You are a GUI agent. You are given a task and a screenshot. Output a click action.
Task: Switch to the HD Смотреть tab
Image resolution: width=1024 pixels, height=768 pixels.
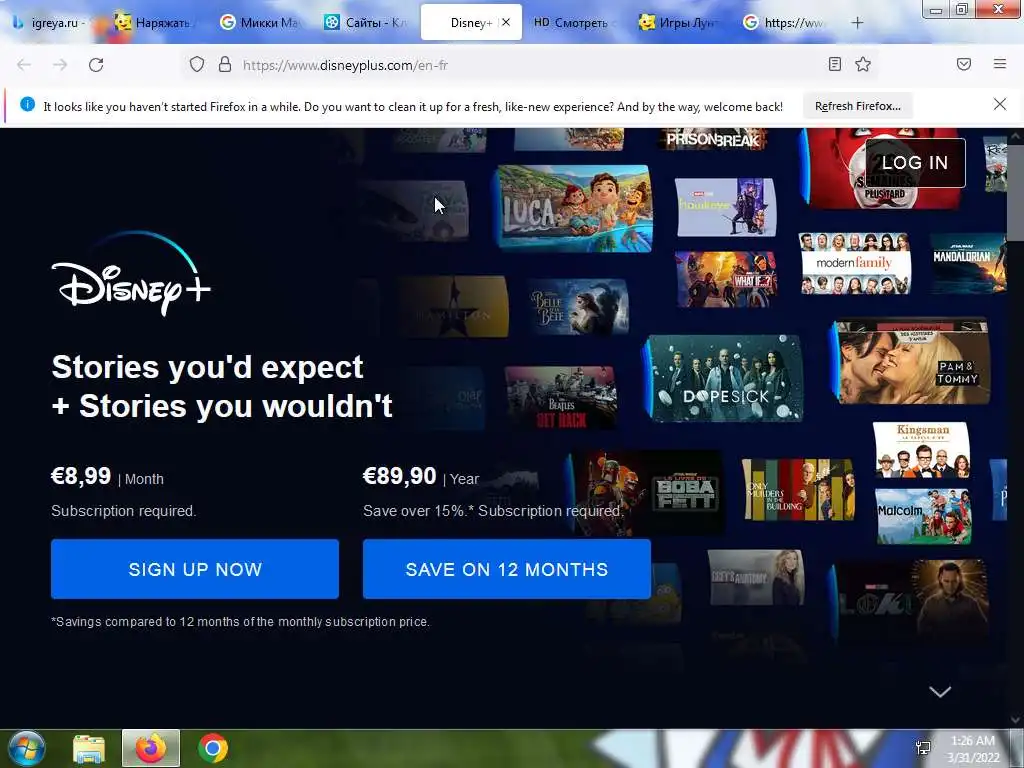coord(571,23)
